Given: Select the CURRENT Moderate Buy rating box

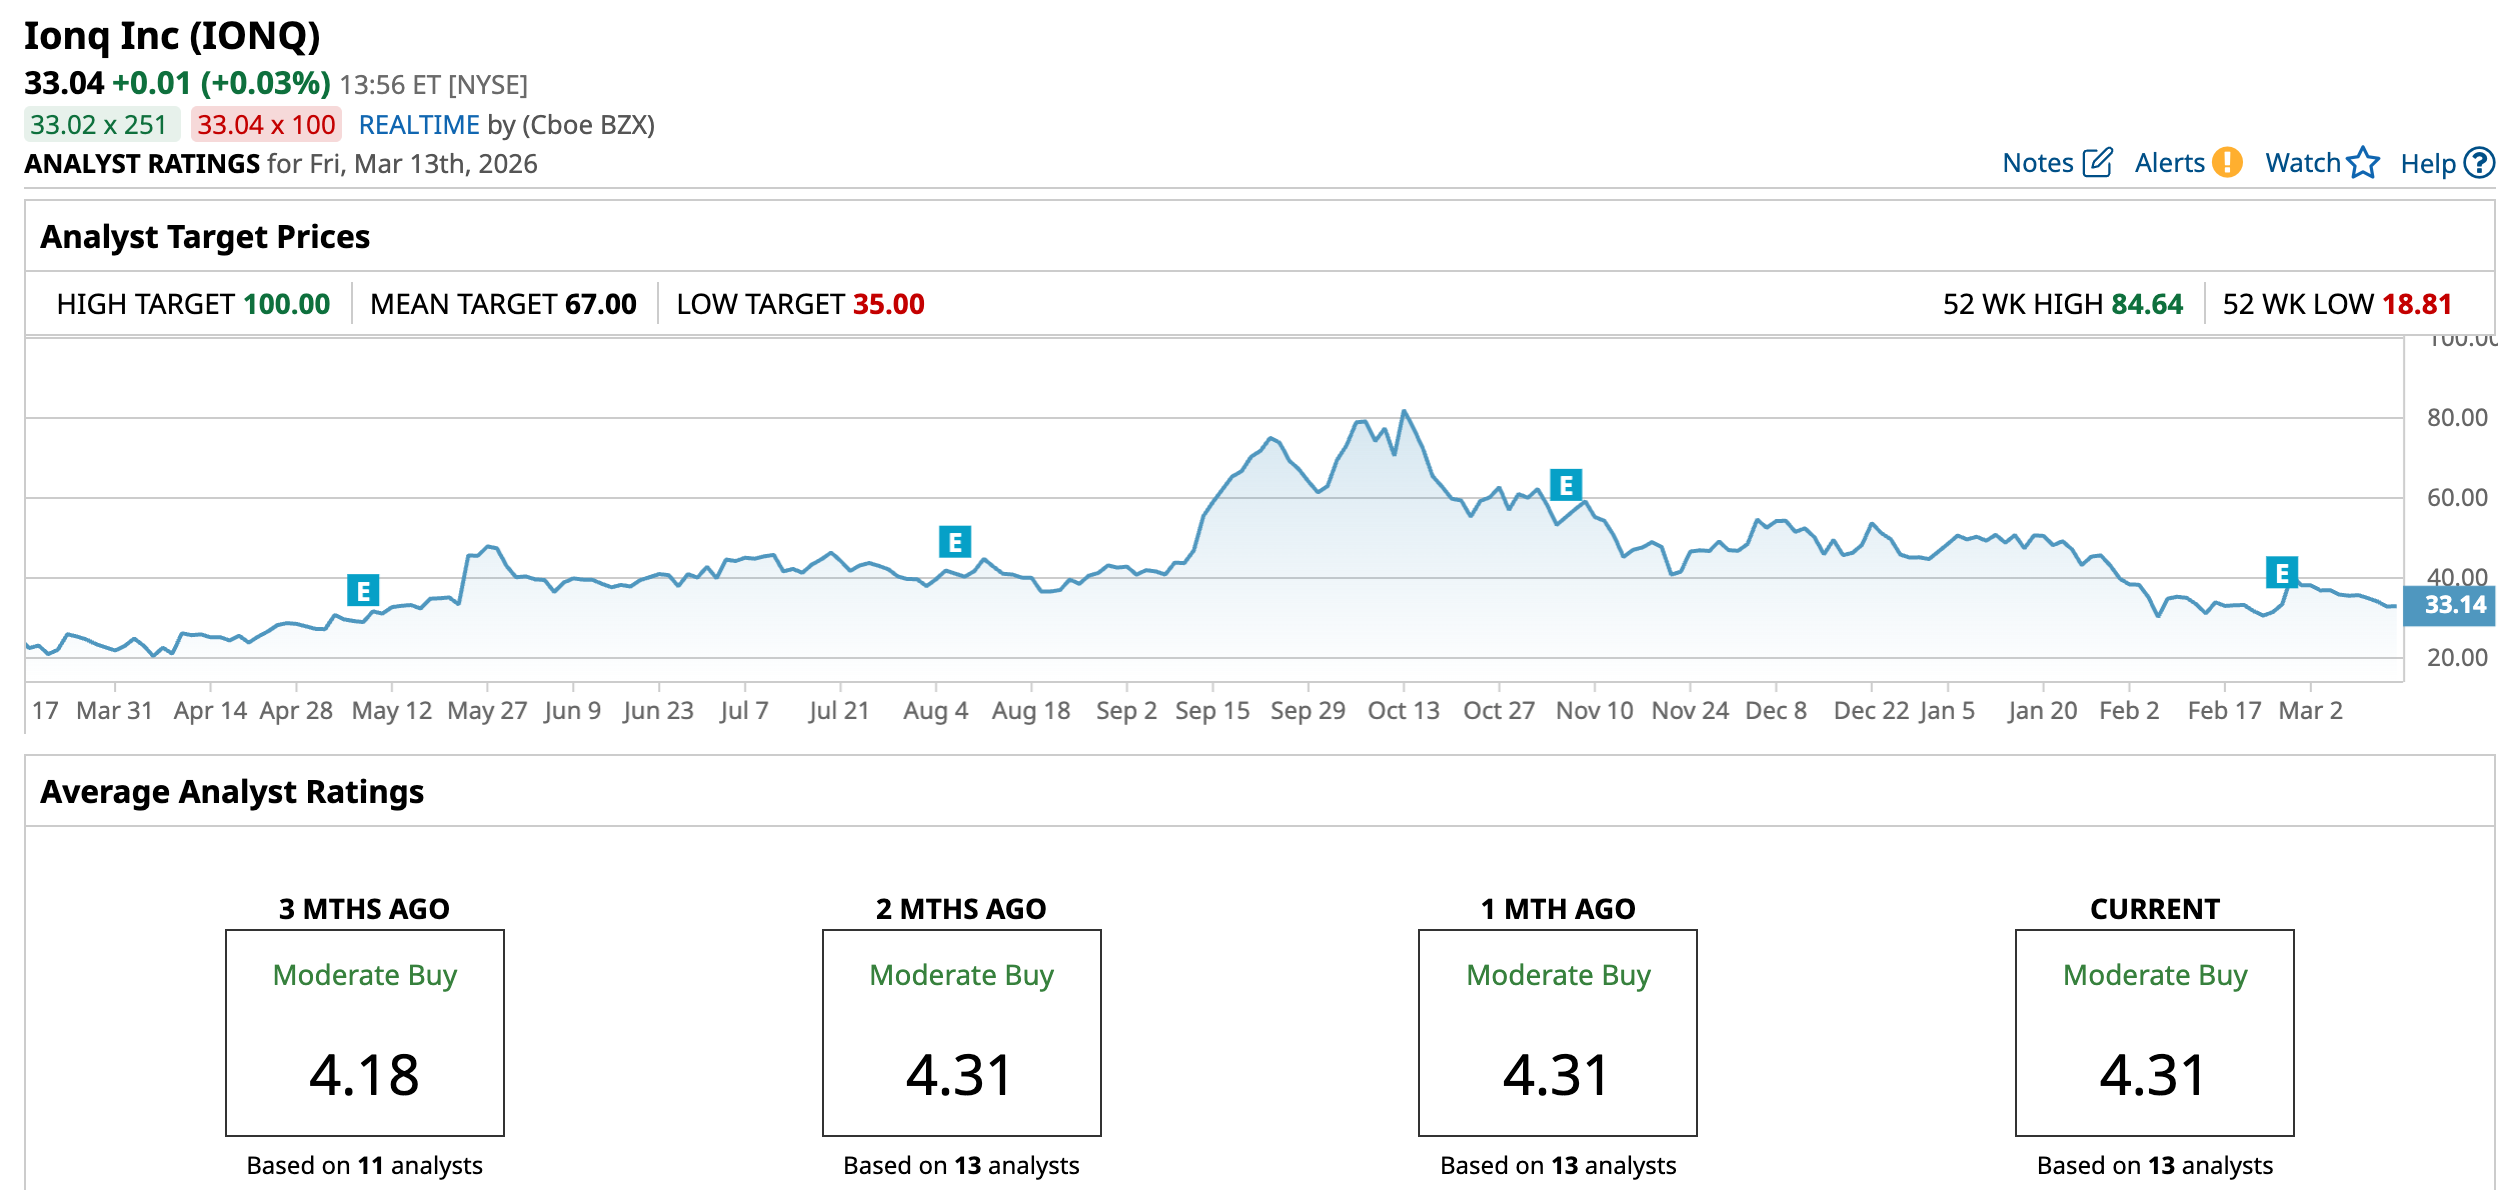Looking at the screenshot, I should point(2154,1032).
